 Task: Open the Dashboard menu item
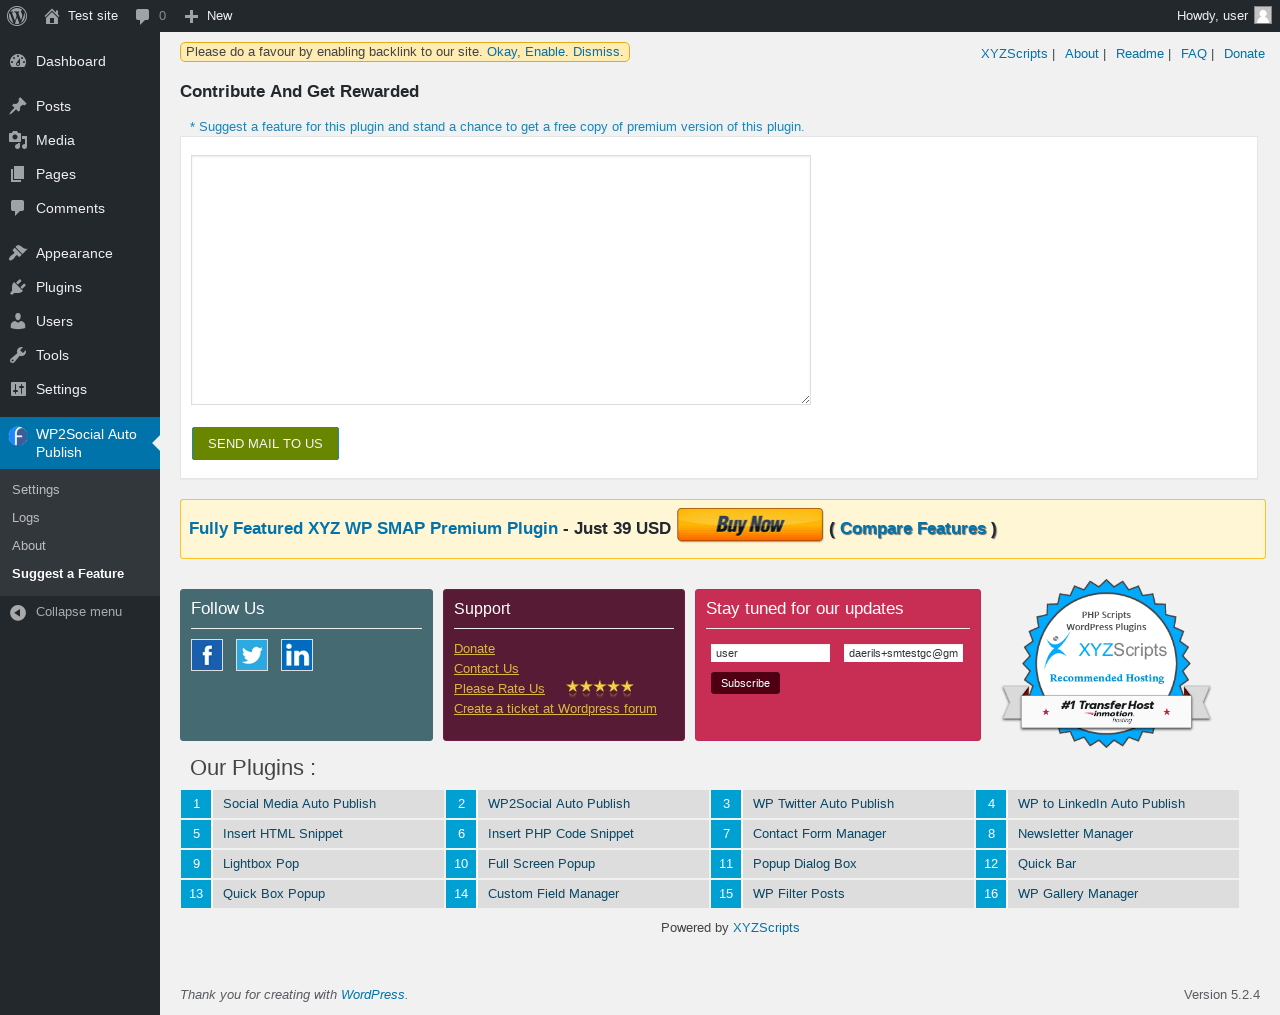click(x=80, y=61)
